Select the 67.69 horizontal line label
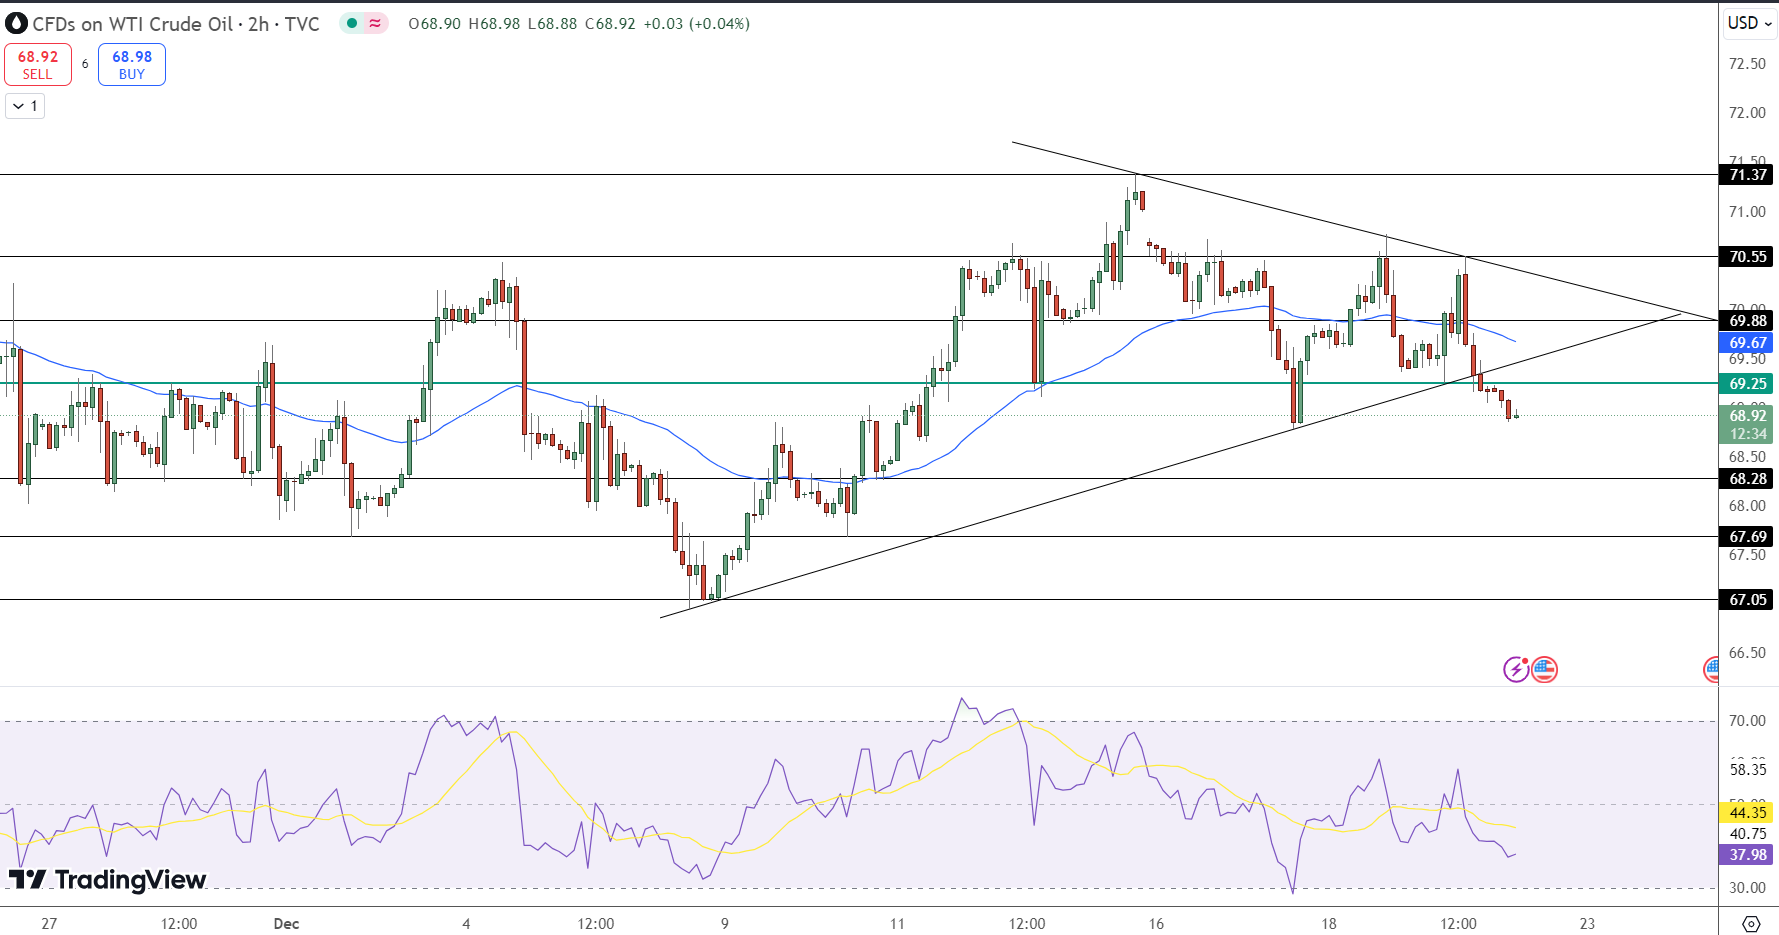This screenshot has height=935, width=1779. (x=1748, y=537)
